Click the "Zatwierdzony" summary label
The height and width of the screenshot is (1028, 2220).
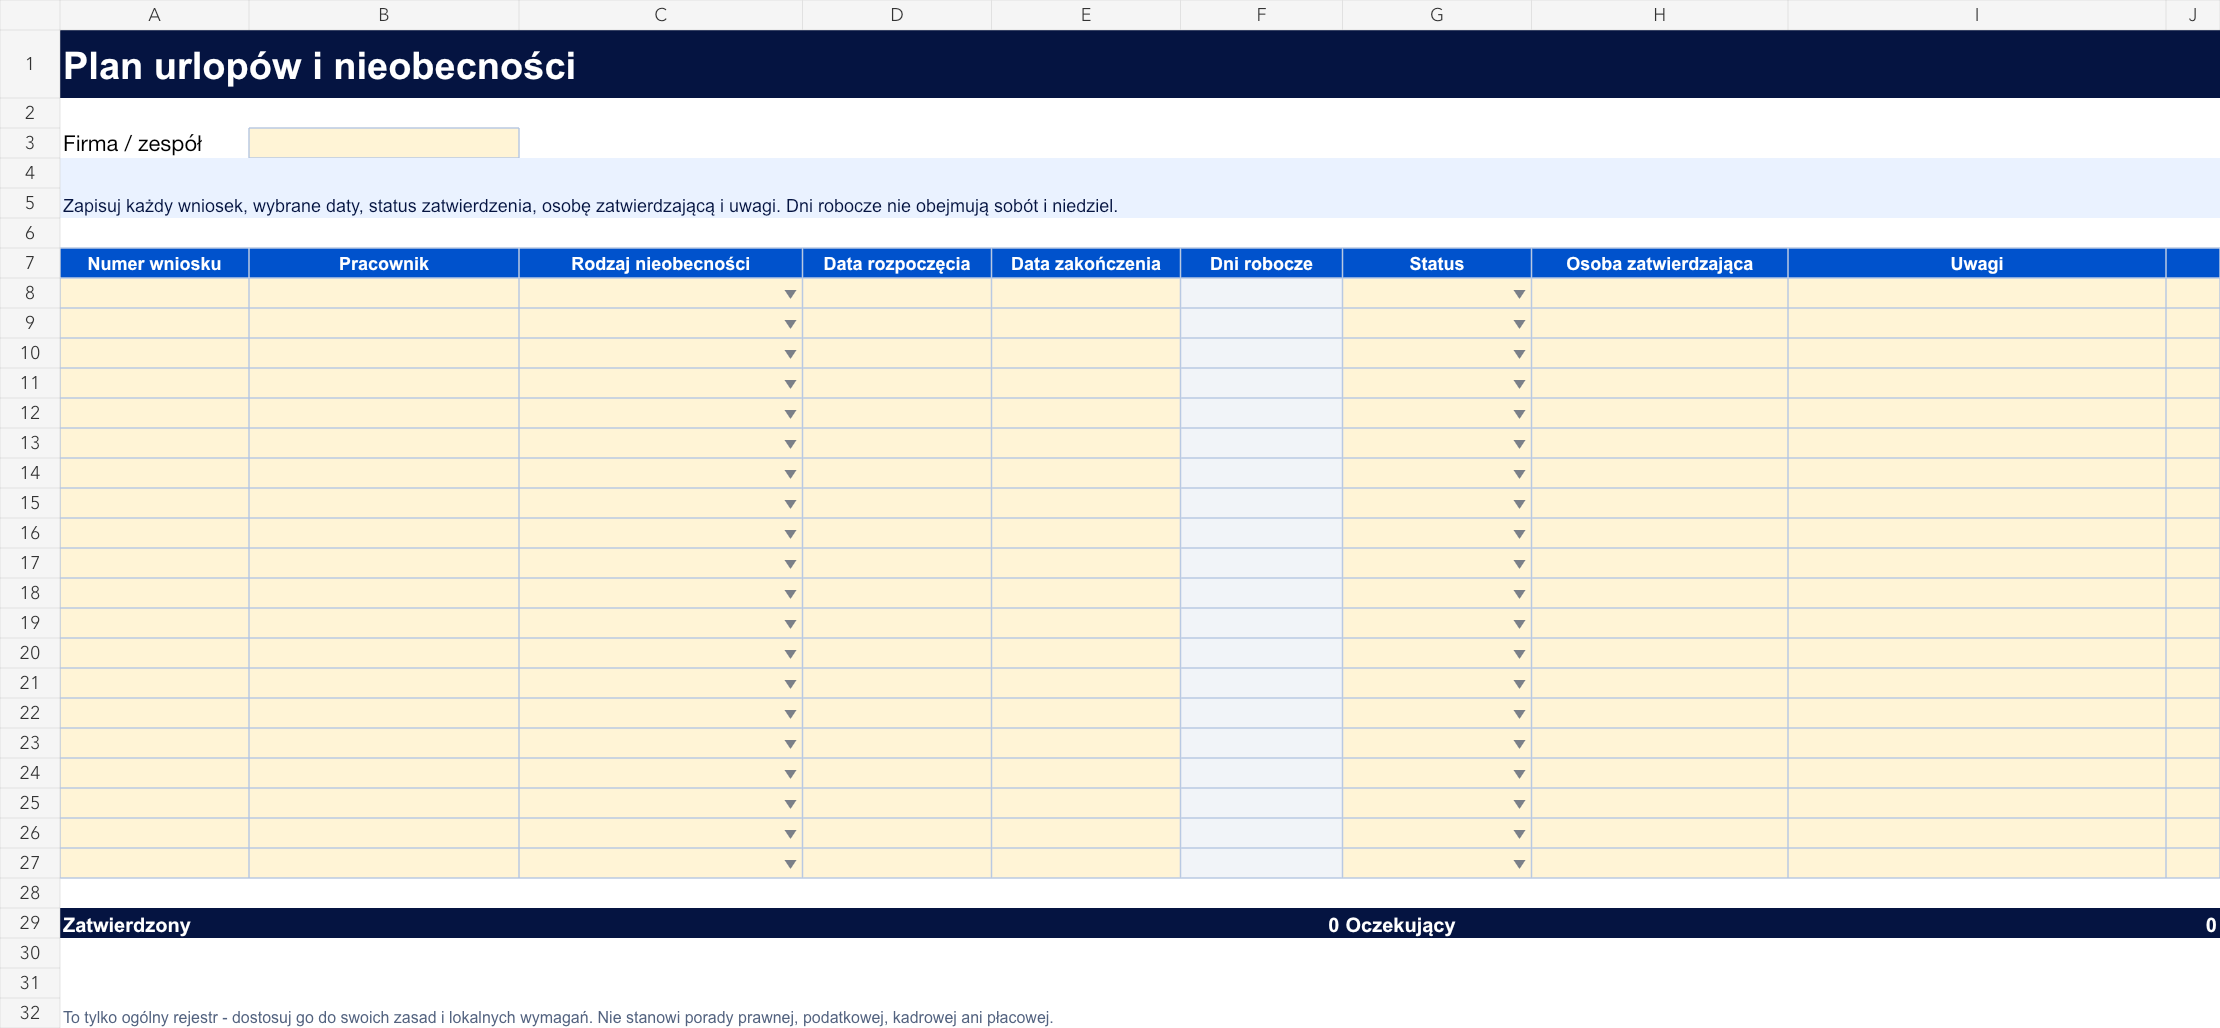click(x=127, y=925)
